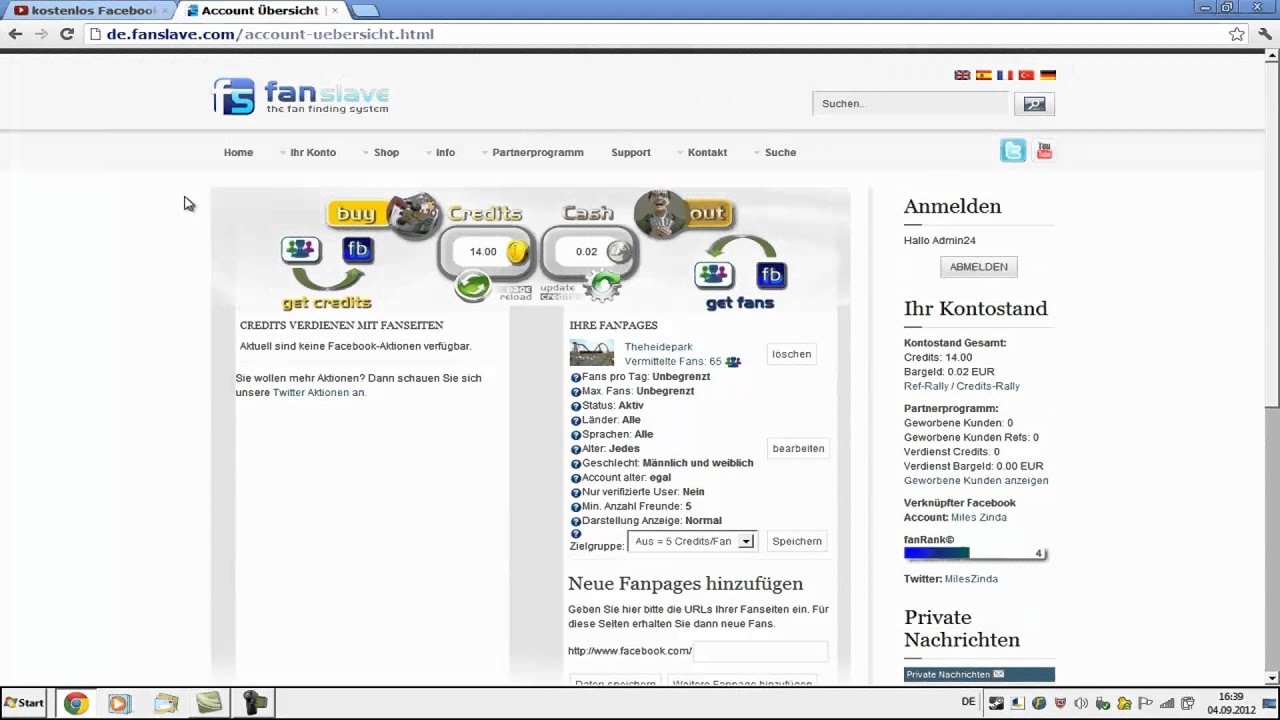Open the Twitter icon link

pos(1013,151)
